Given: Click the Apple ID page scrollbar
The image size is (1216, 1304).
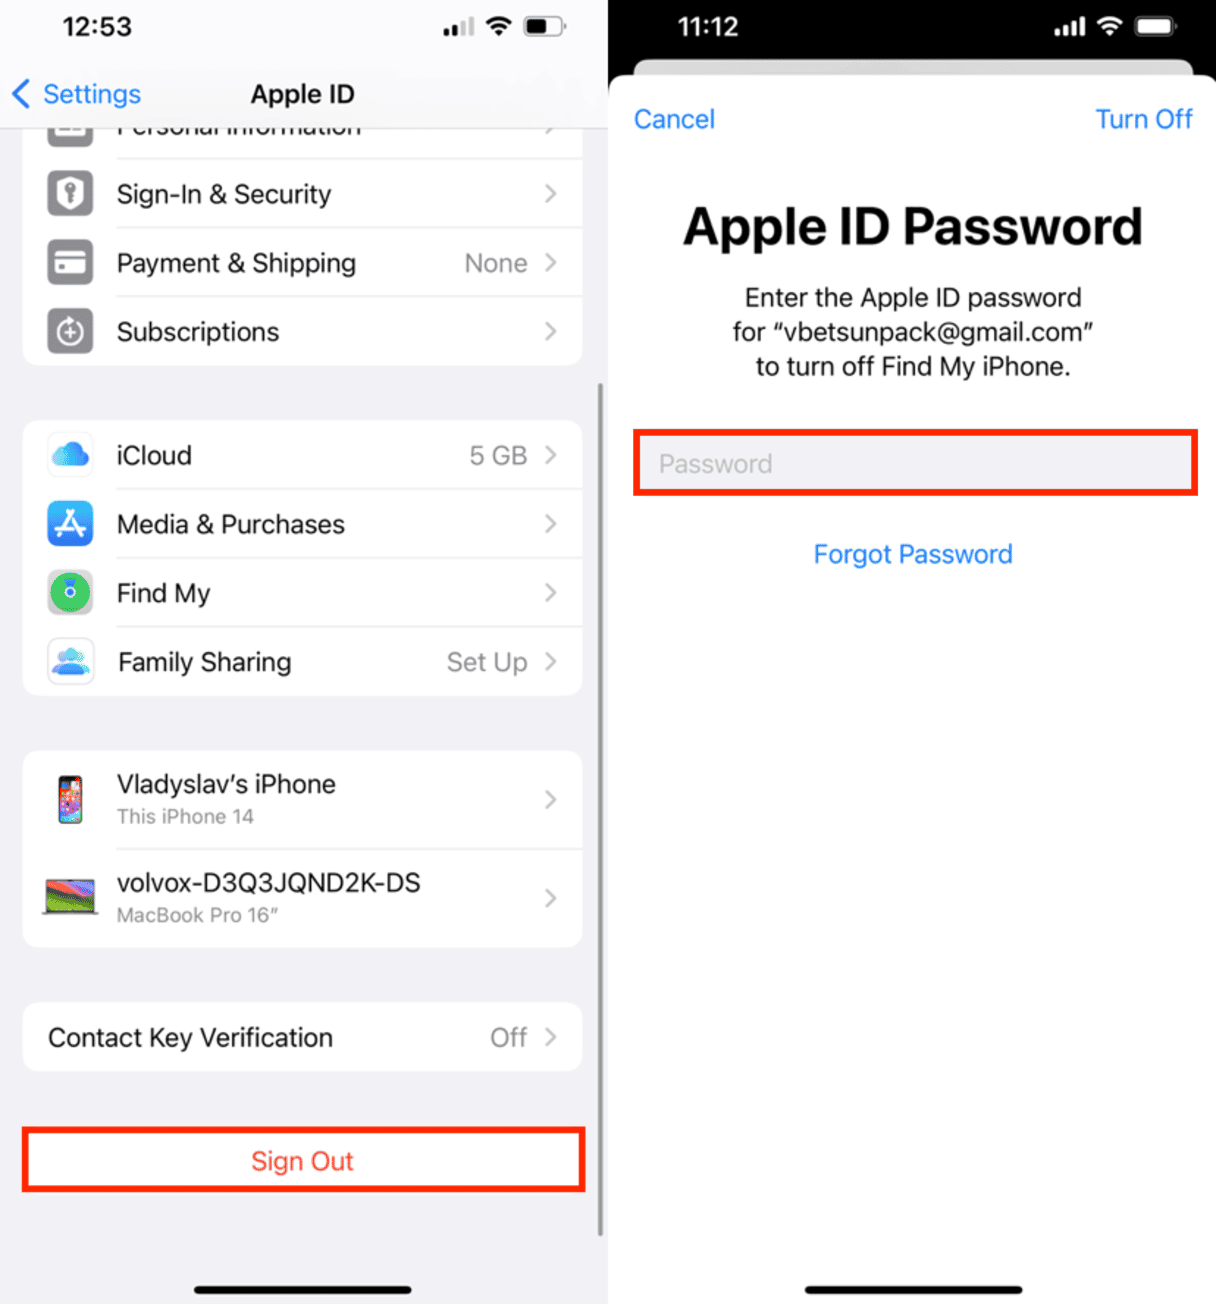Looking at the screenshot, I should tap(600, 809).
